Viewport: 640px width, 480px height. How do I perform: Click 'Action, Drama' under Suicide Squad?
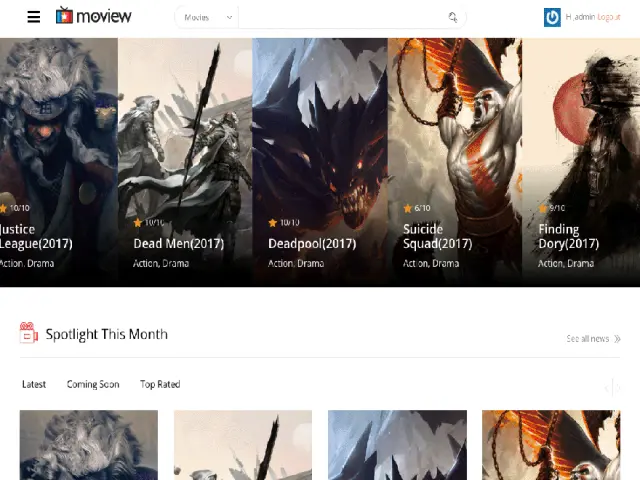(x=431, y=264)
